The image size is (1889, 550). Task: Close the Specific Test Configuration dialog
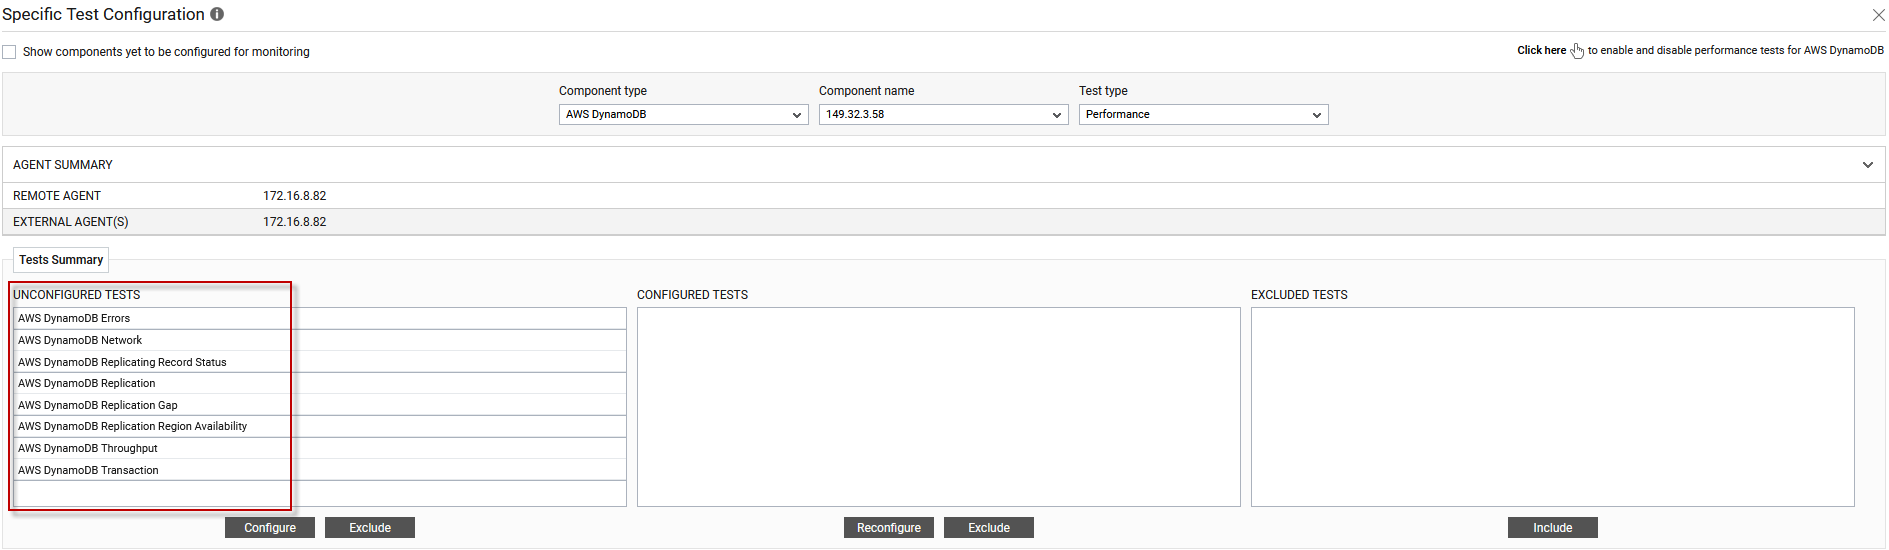(x=1878, y=15)
